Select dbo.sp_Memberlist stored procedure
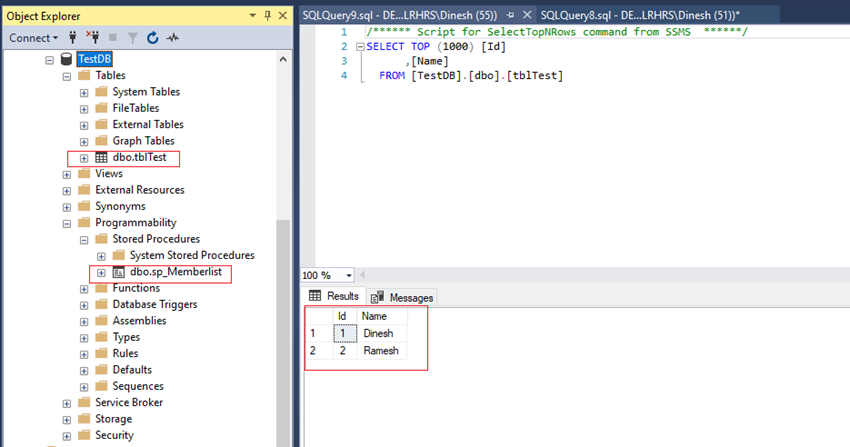The height and width of the screenshot is (447, 850). 176,271
